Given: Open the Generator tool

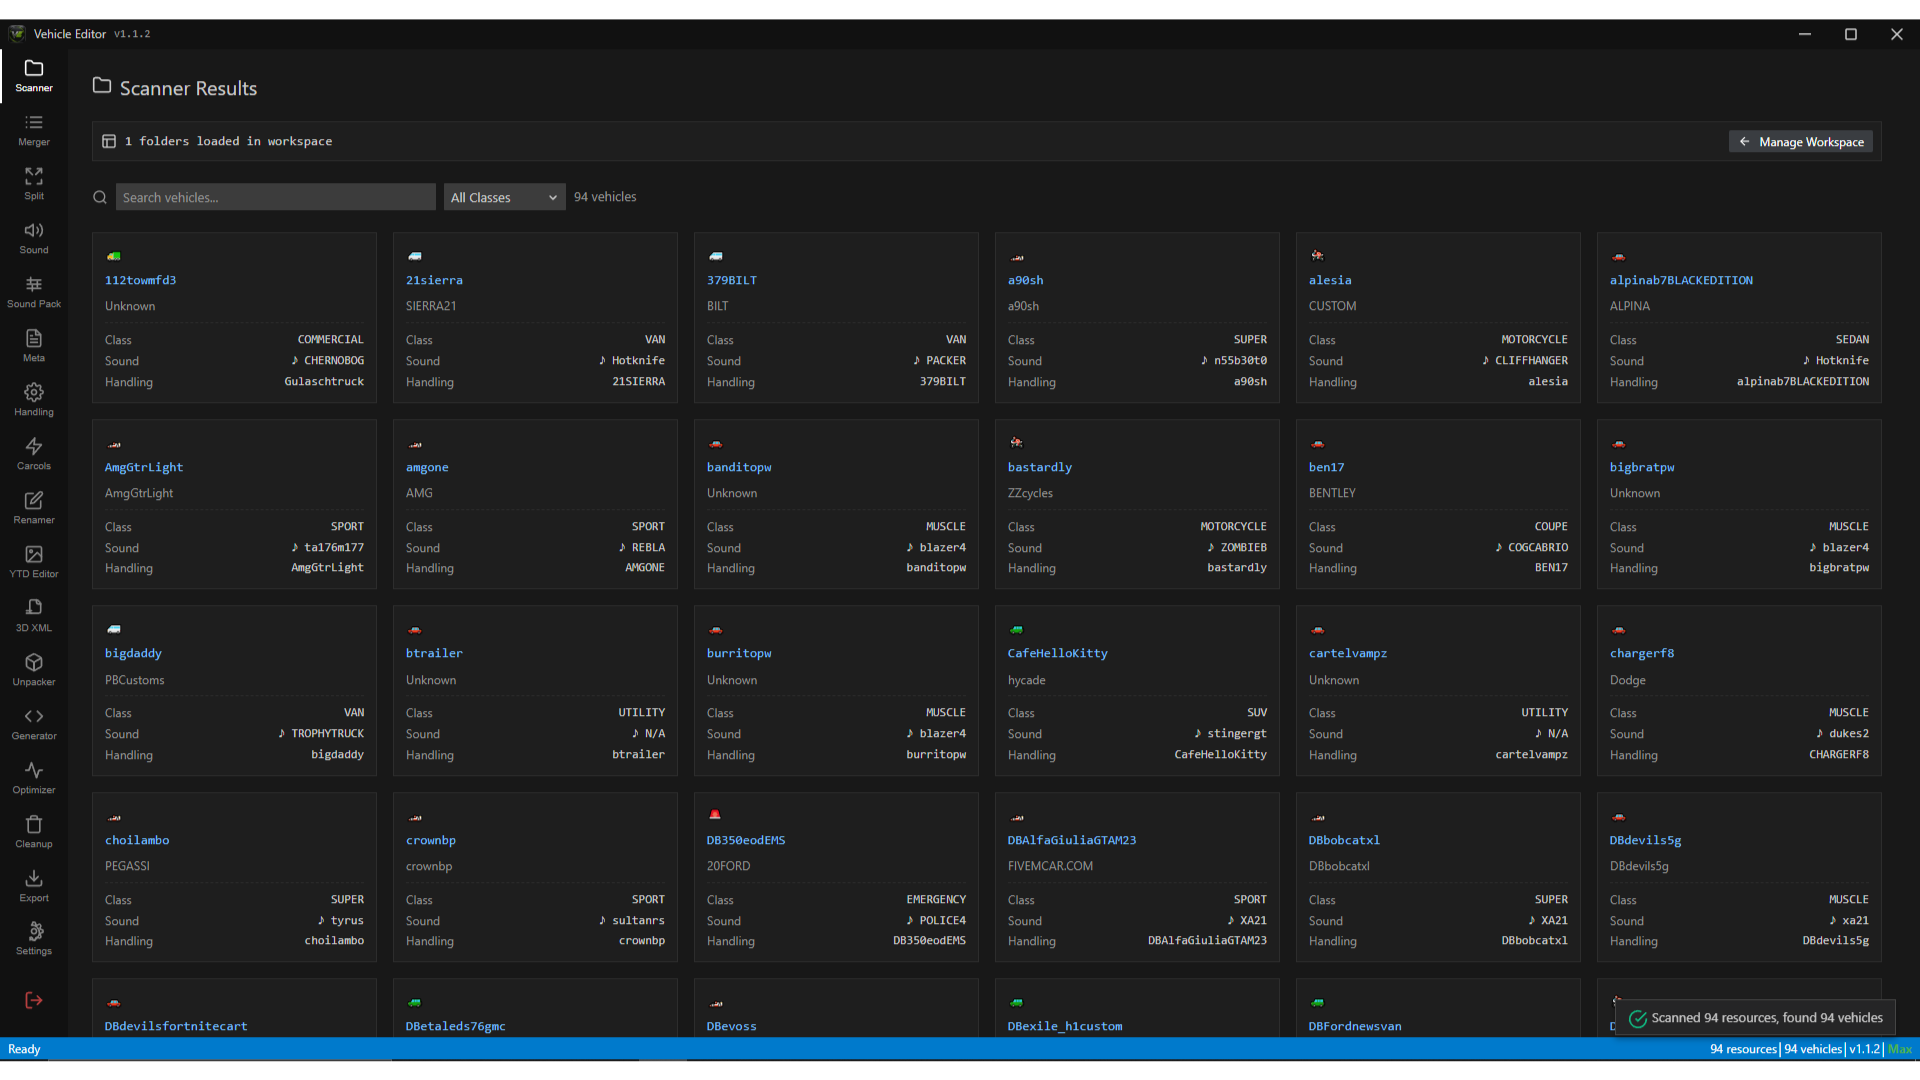Looking at the screenshot, I should click(34, 724).
